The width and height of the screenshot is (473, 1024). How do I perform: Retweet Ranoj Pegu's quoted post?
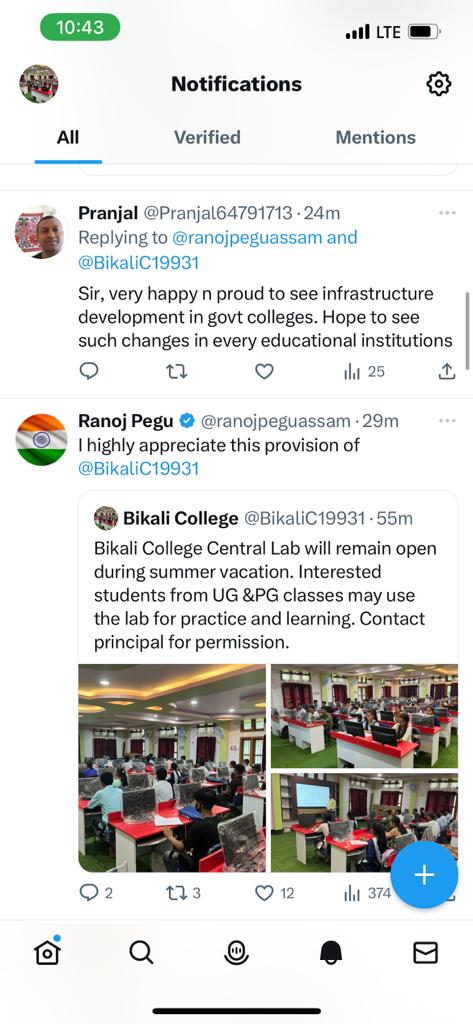click(176, 892)
